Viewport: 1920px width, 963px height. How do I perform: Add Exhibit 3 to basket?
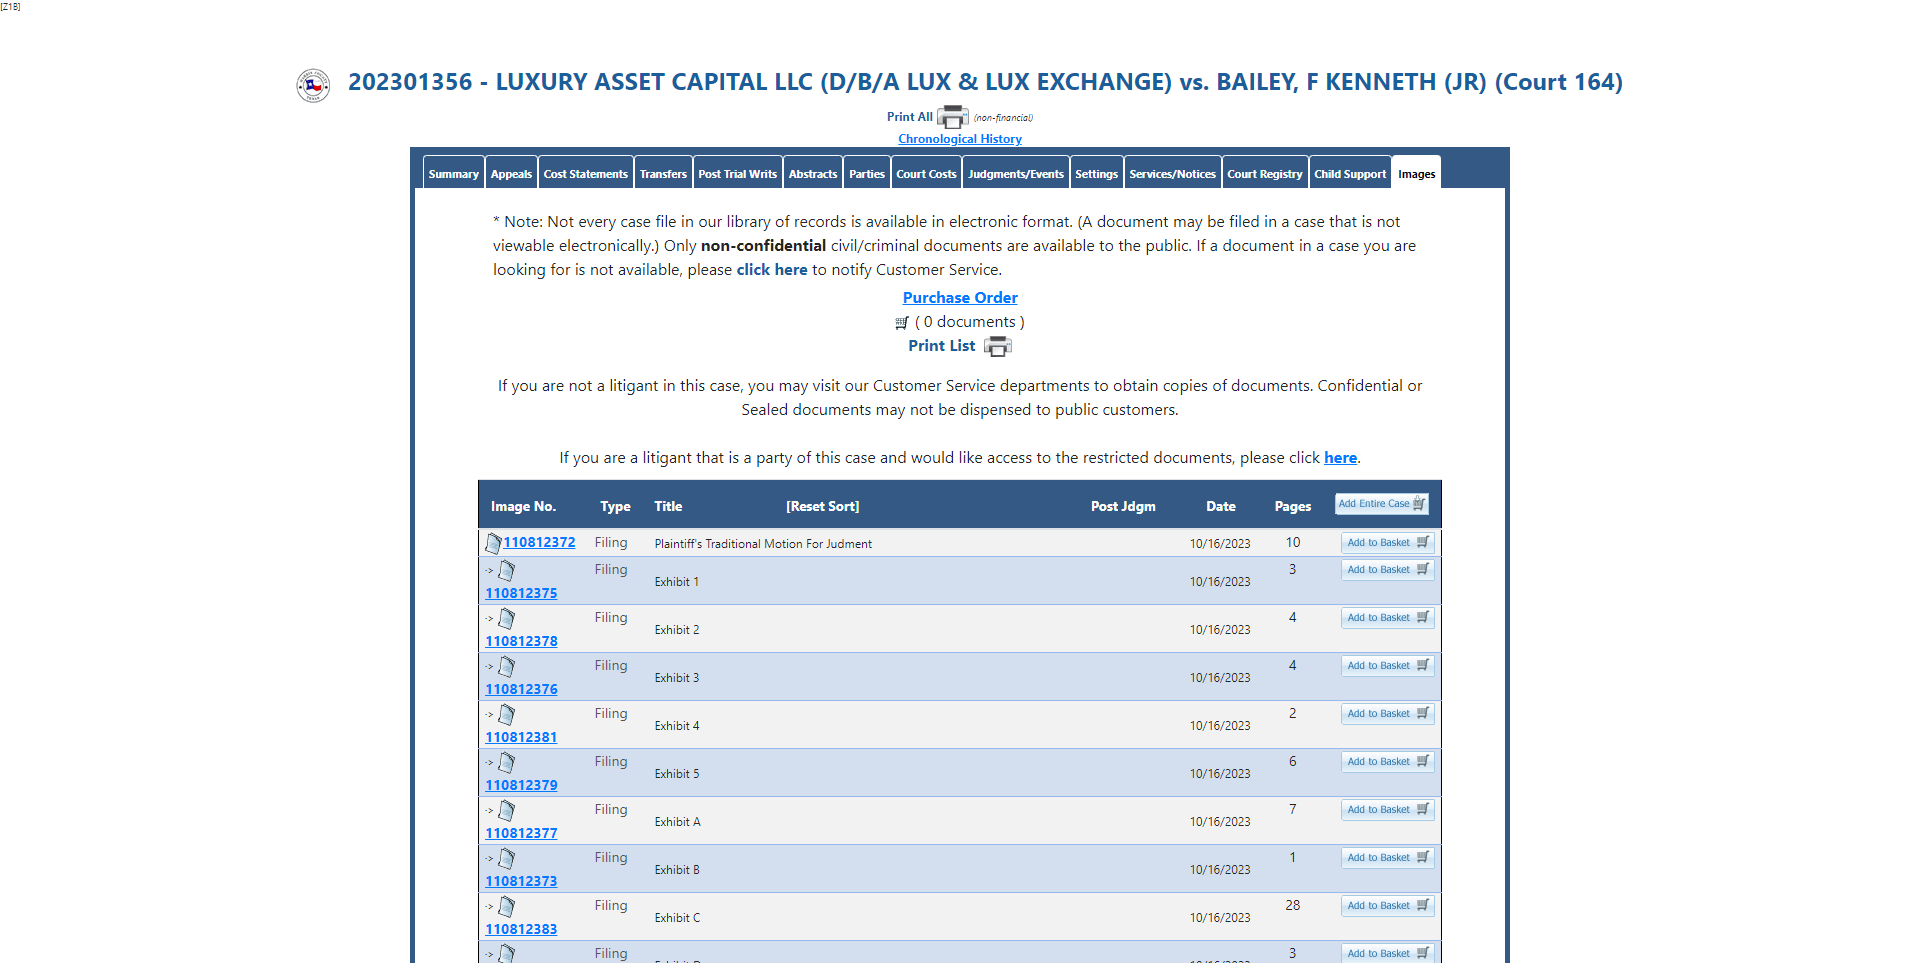pyautogui.click(x=1387, y=666)
